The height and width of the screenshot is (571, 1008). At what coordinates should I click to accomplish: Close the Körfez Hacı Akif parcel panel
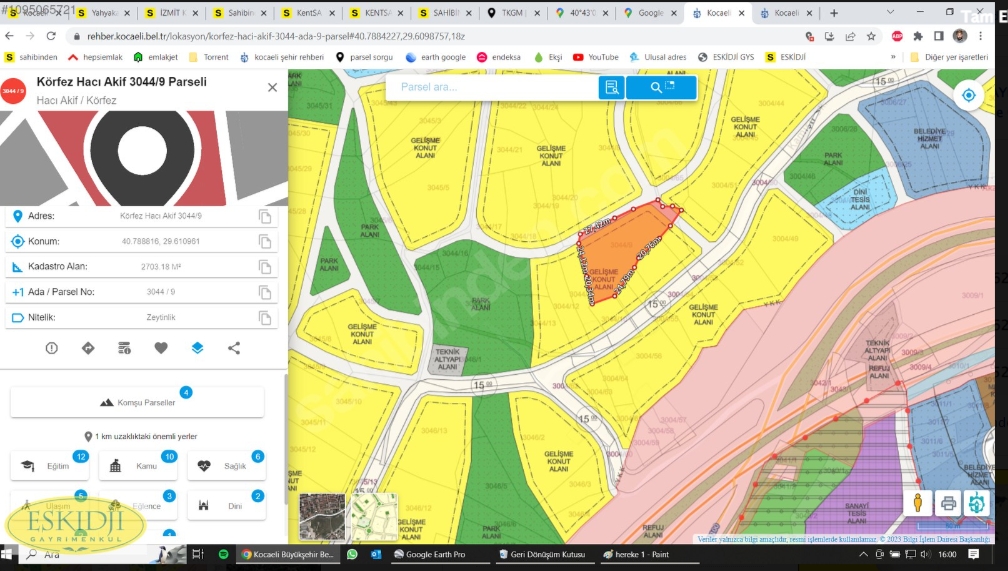coord(273,87)
